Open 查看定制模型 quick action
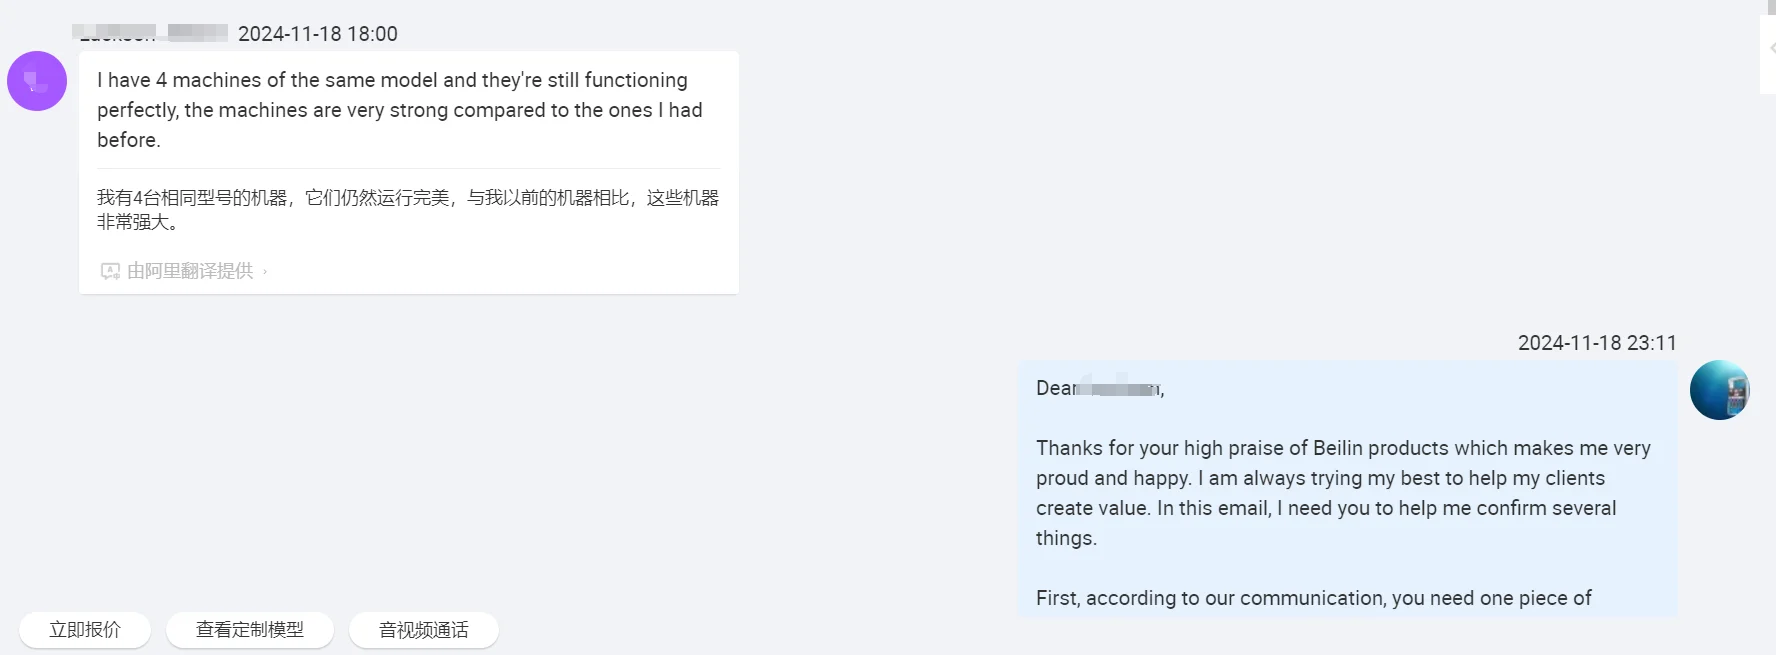This screenshot has height=655, width=1776. click(x=250, y=630)
